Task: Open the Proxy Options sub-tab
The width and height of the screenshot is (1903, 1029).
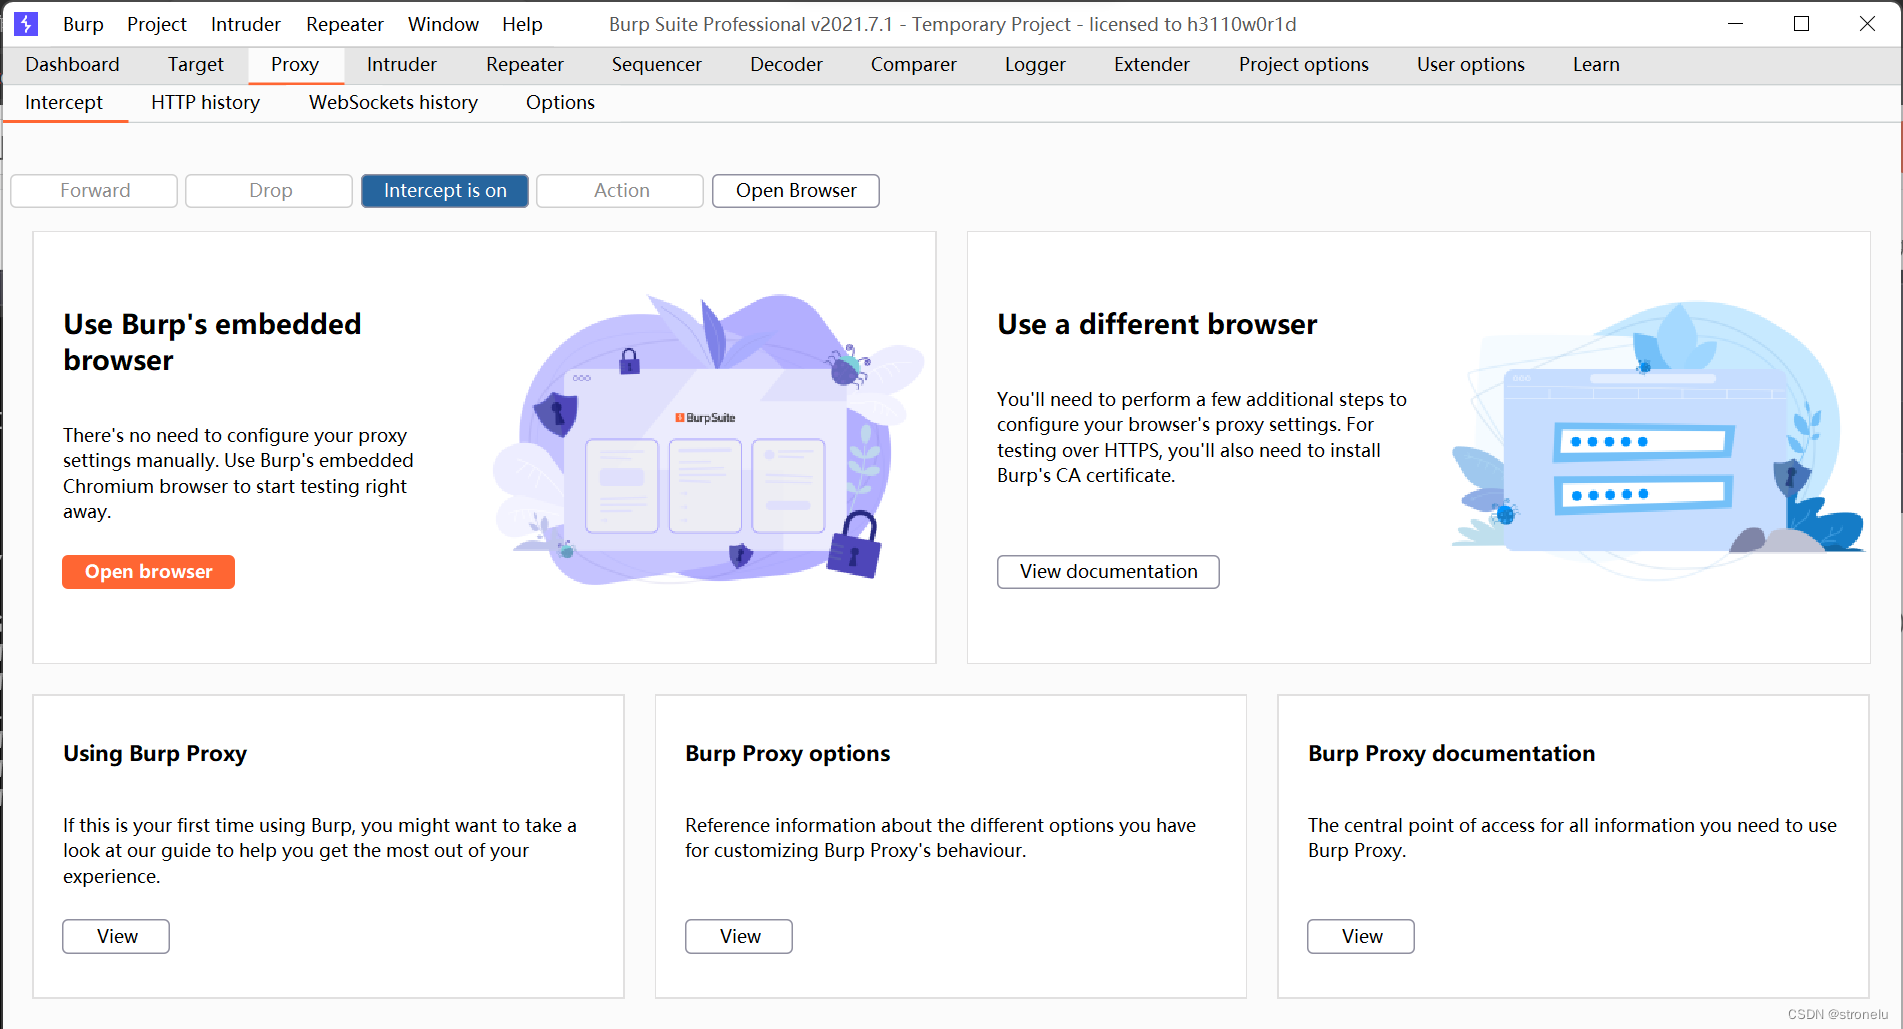Action: [x=561, y=103]
